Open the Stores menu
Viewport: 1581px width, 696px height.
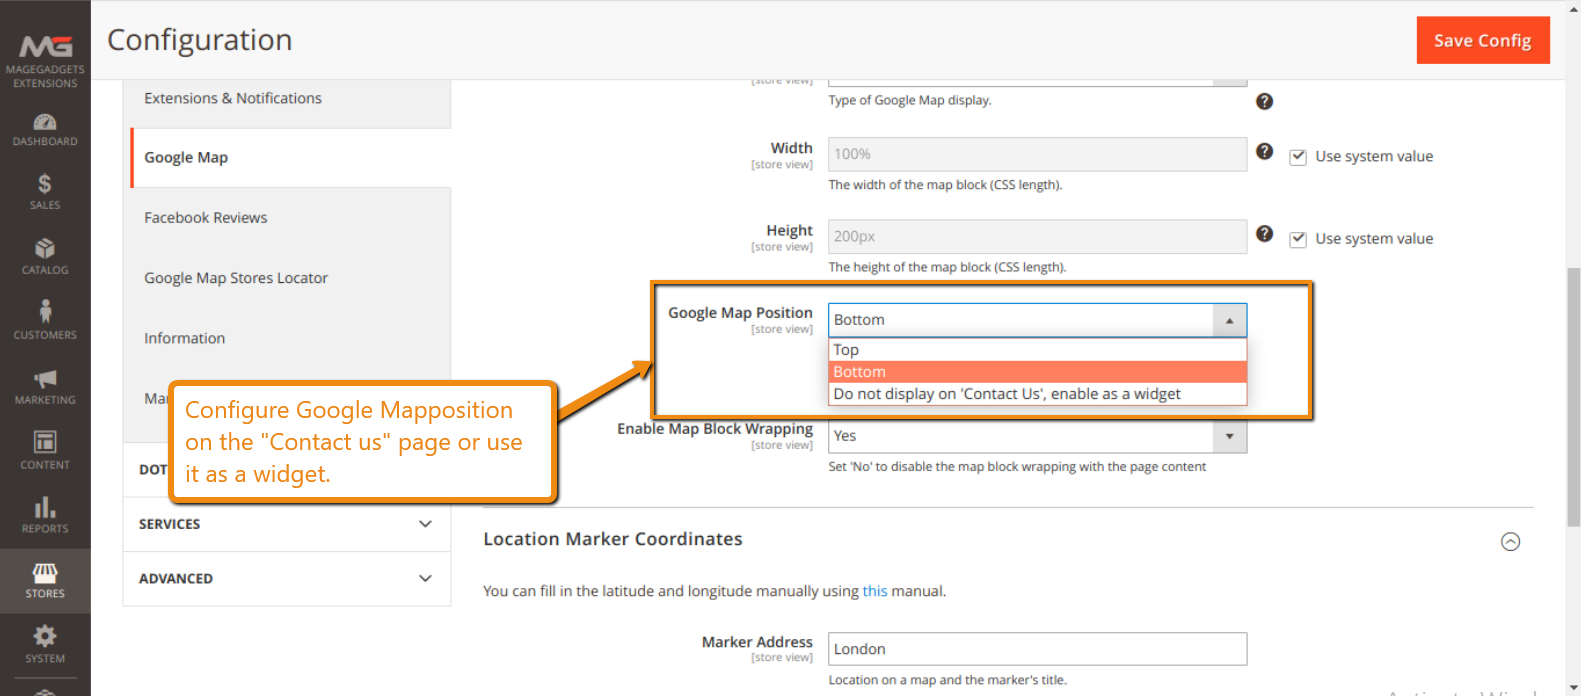[45, 581]
